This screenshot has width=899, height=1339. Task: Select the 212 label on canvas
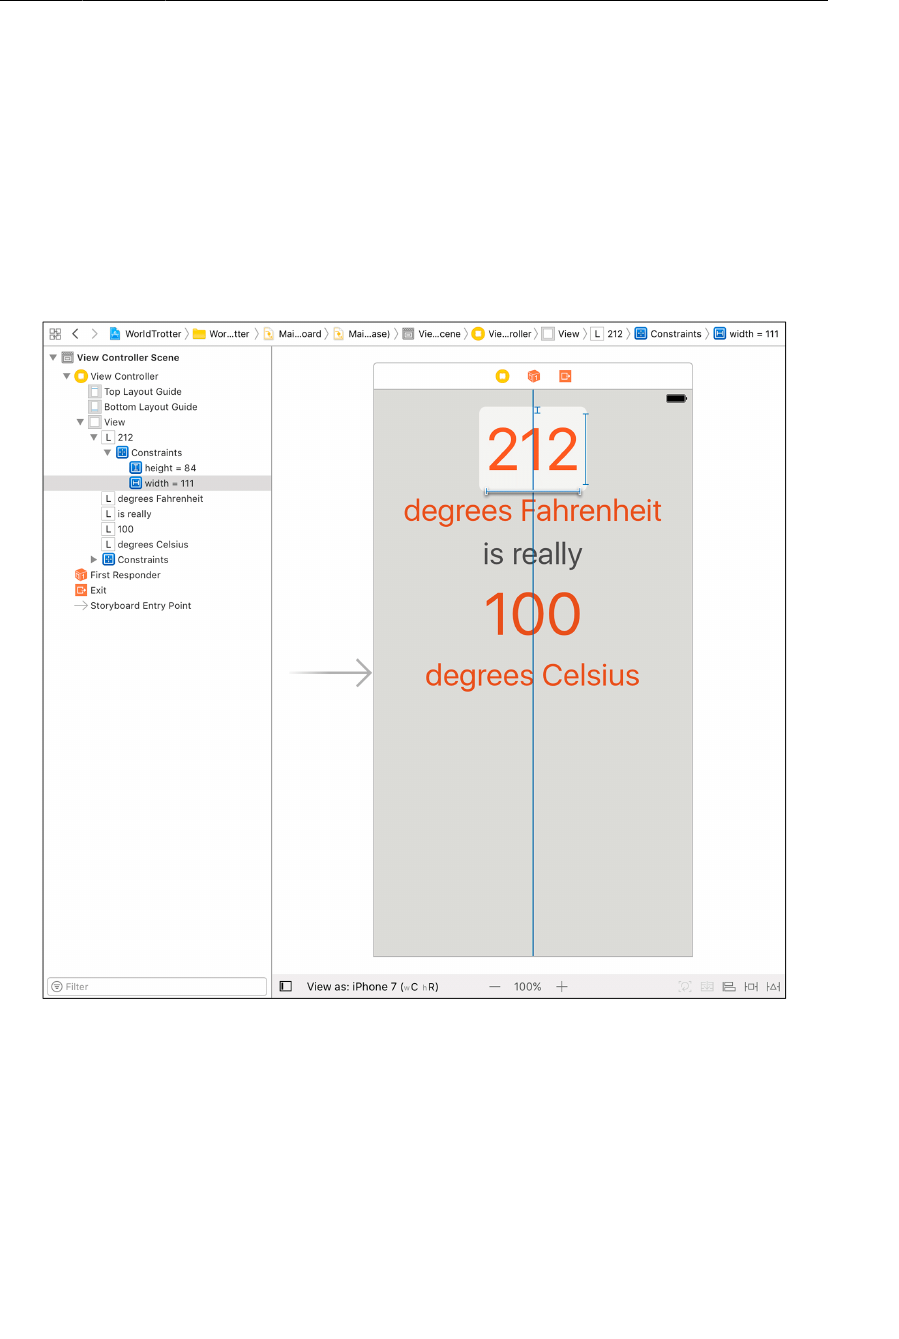point(533,449)
